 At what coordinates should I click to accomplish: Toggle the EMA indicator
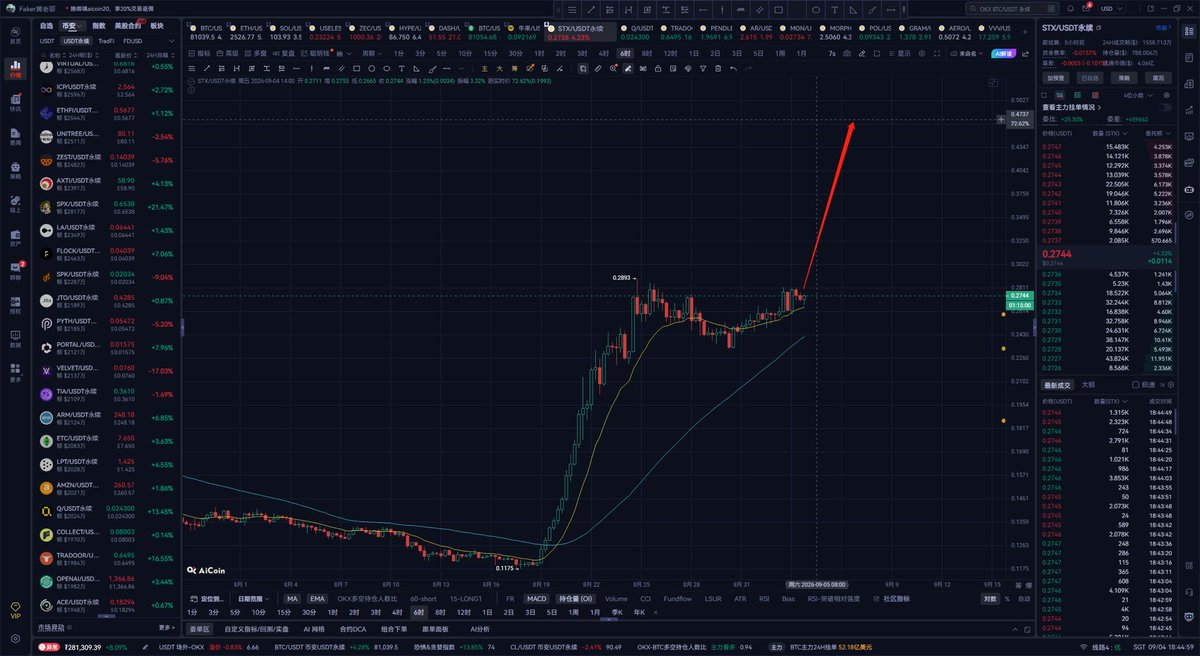[x=317, y=599]
